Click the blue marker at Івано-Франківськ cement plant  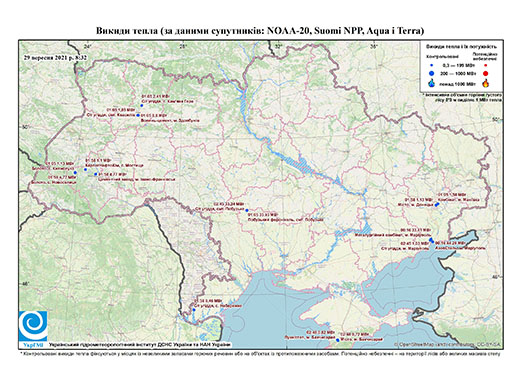pyautogui.click(x=96, y=174)
